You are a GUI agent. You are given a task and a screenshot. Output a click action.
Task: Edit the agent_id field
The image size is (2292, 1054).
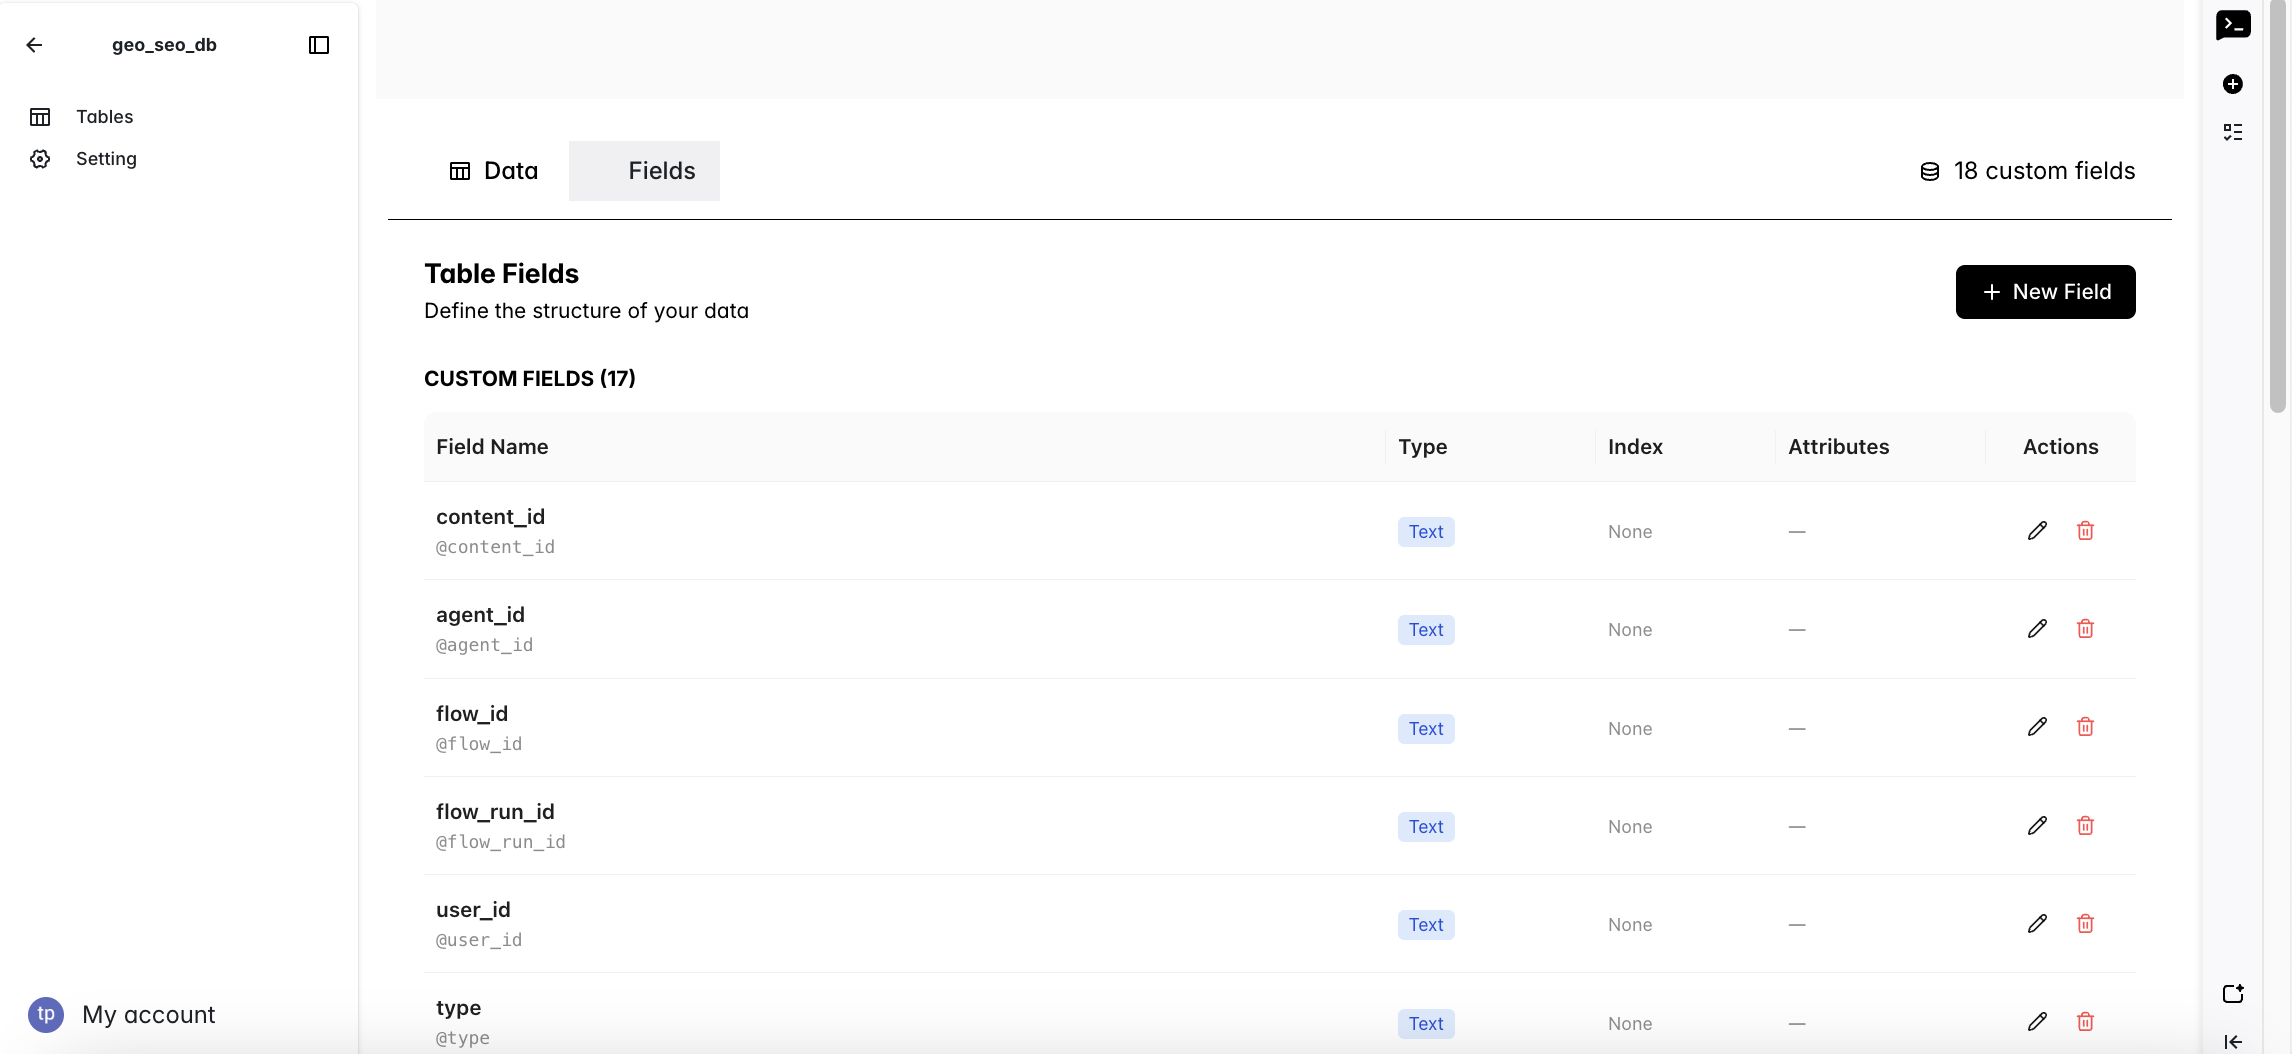tap(2037, 629)
